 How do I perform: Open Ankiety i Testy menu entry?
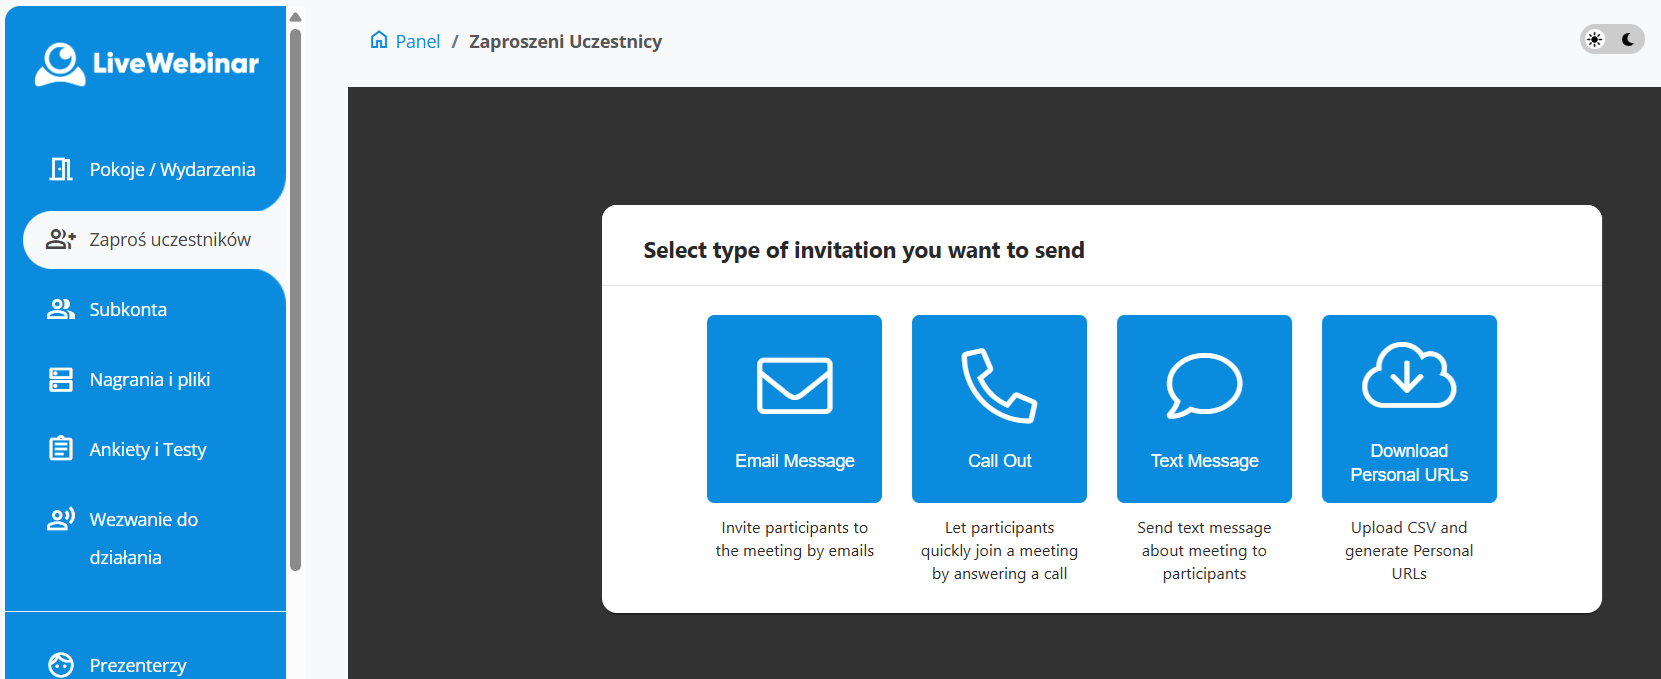(148, 449)
